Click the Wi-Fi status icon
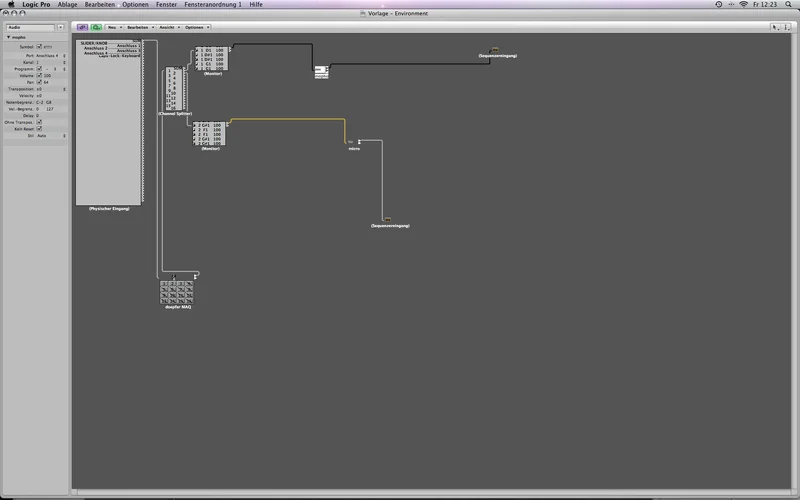This screenshot has width=800, height=500. (743, 5)
